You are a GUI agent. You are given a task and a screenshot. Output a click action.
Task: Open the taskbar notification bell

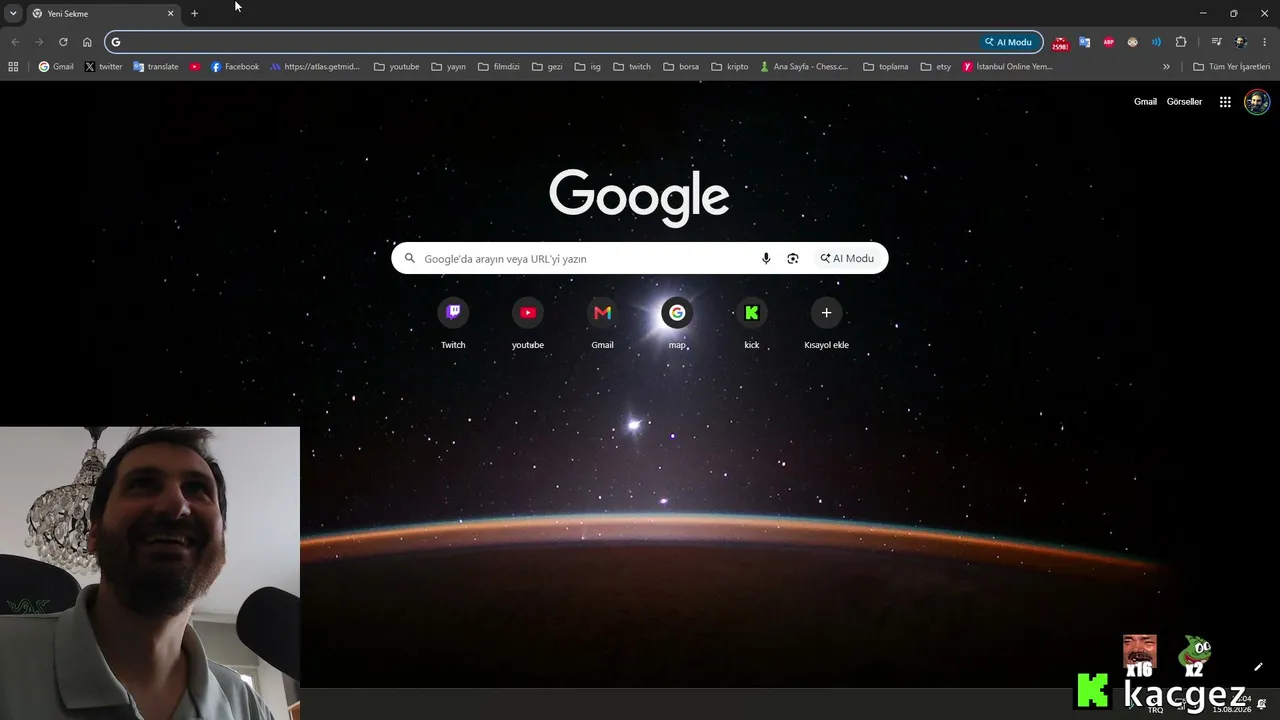pos(1262,704)
